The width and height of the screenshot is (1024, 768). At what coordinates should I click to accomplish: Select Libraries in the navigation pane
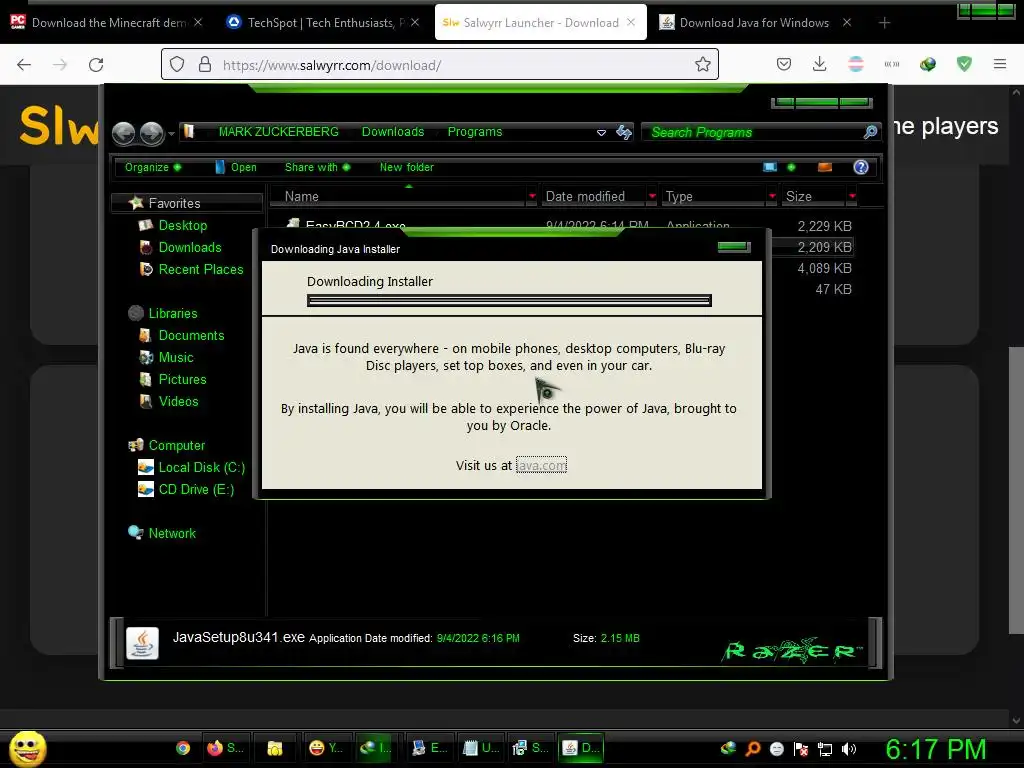[172, 313]
